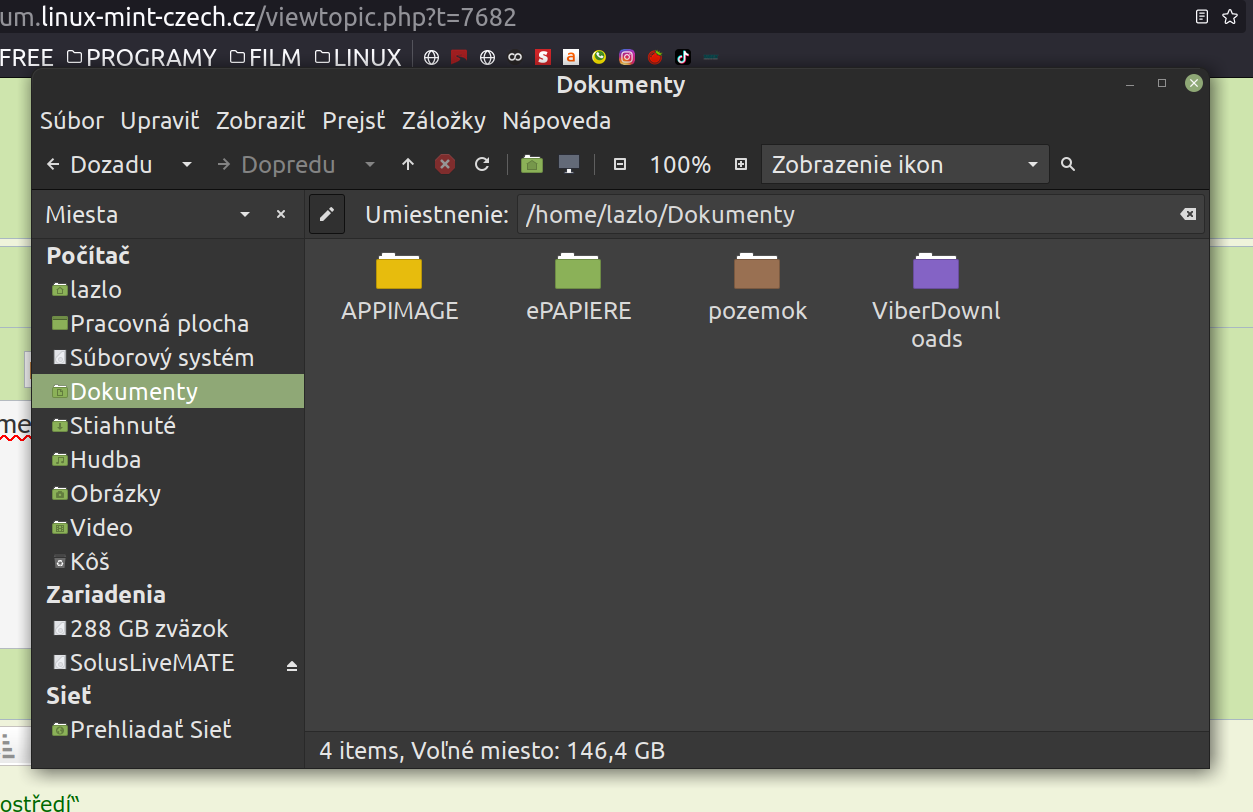Select the purple ViberDownloads folder

click(x=936, y=272)
